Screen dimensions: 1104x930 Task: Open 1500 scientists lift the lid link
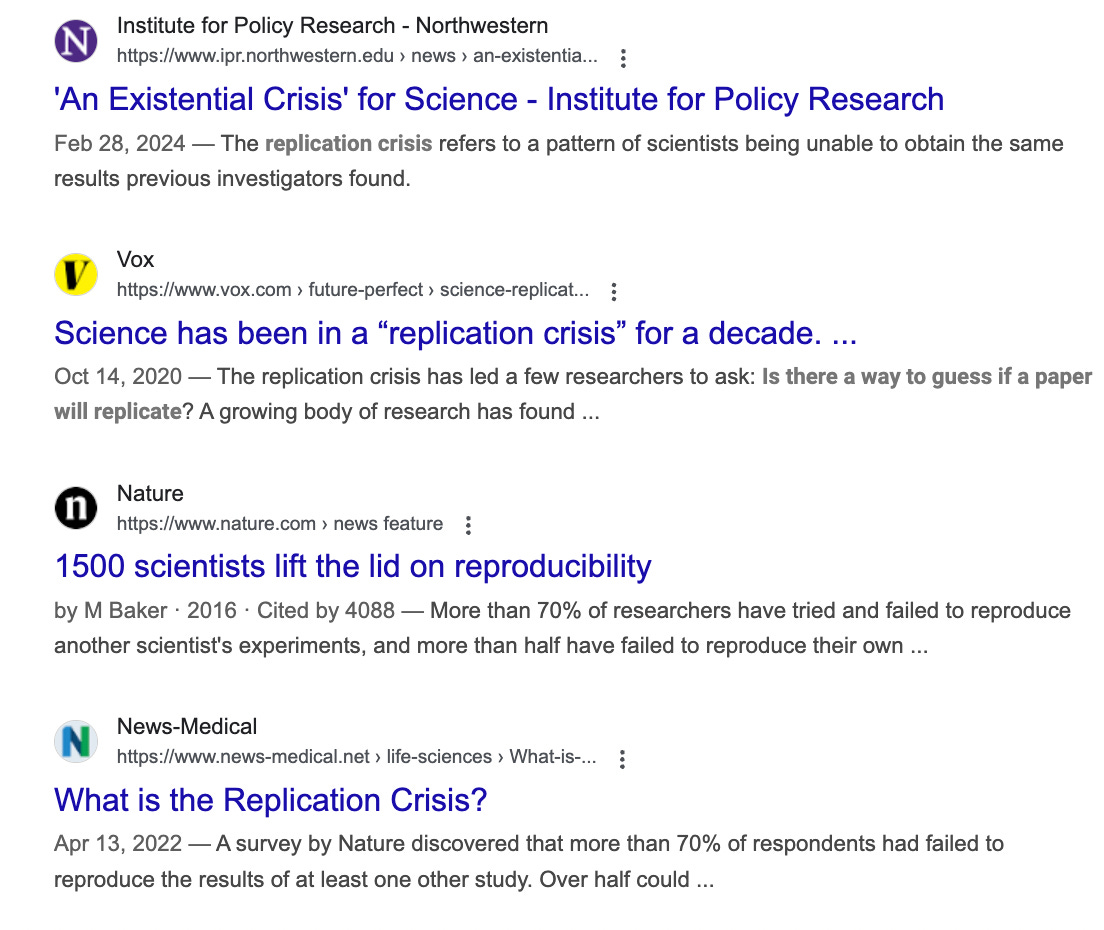(x=353, y=566)
